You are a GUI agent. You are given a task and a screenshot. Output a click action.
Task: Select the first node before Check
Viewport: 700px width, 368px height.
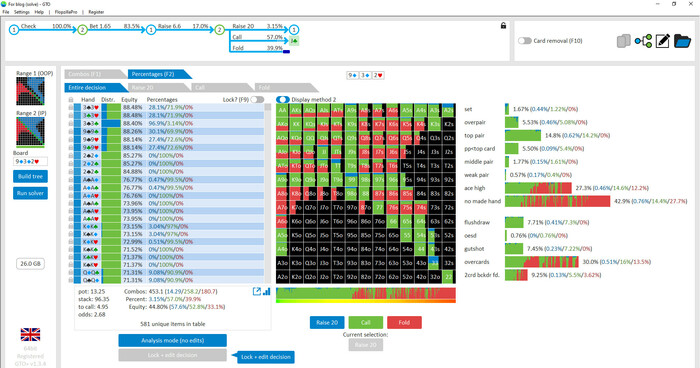pos(14,30)
